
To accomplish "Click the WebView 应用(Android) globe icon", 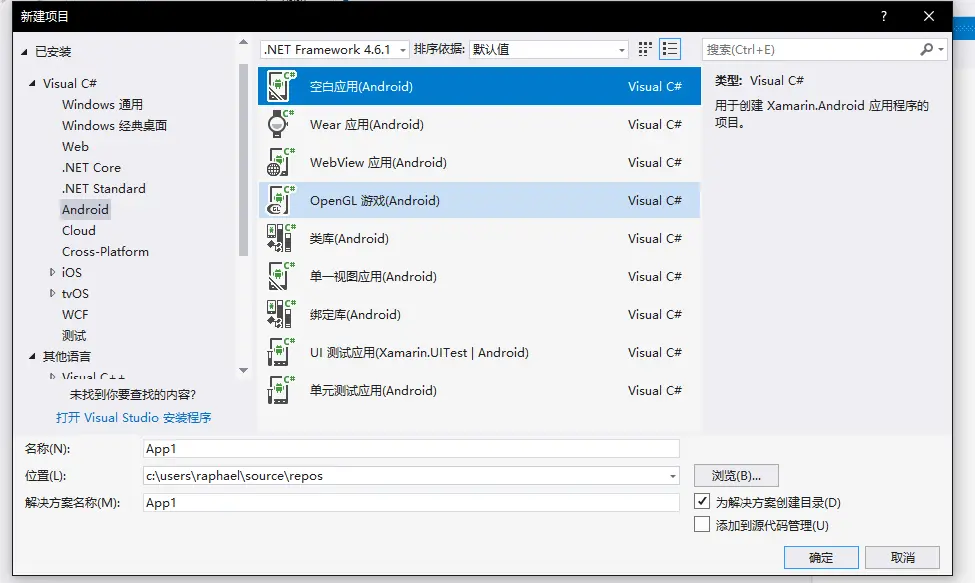I will click(x=281, y=162).
